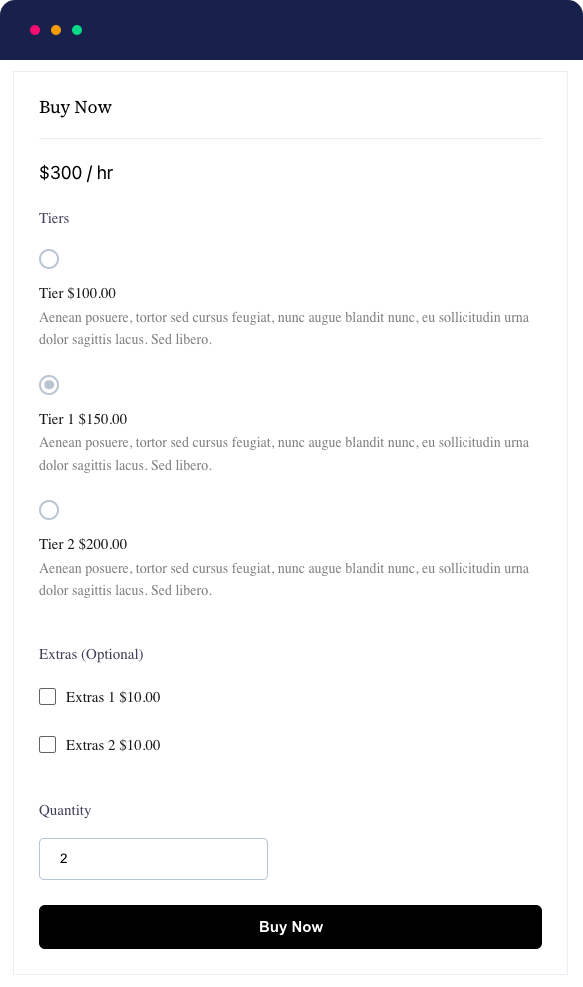The width and height of the screenshot is (583, 987).
Task: Click inside the Quantity input field
Action: pyautogui.click(x=153, y=859)
